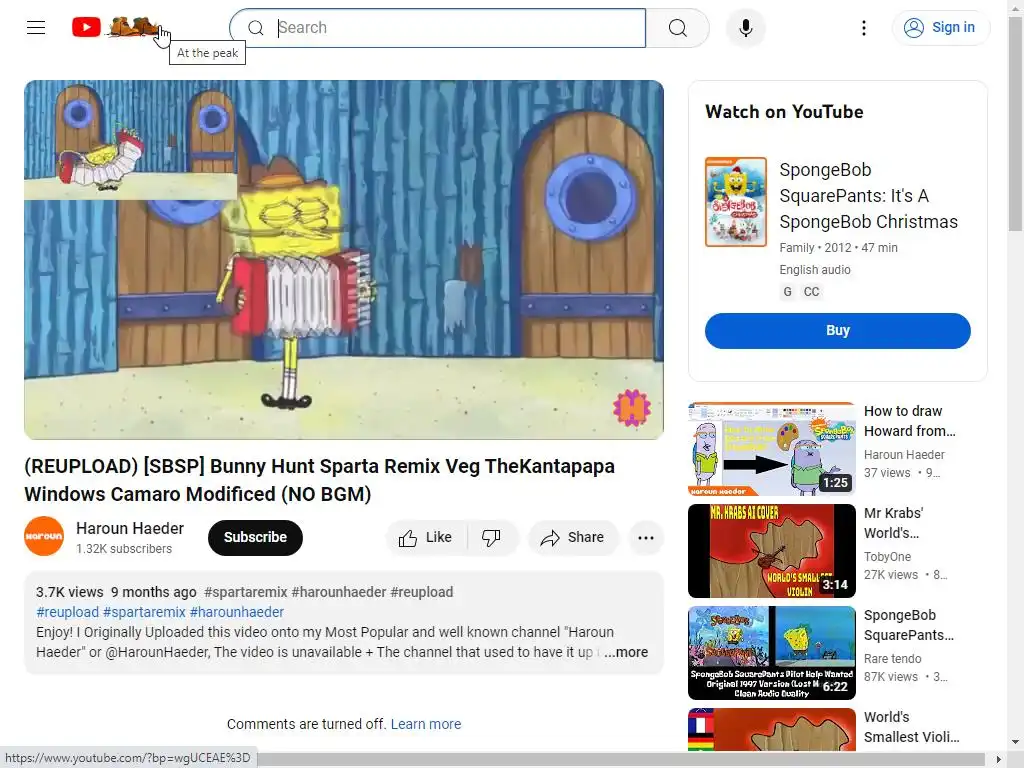This screenshot has height=768, width=1024.
Task: Like this video
Action: pos(426,537)
